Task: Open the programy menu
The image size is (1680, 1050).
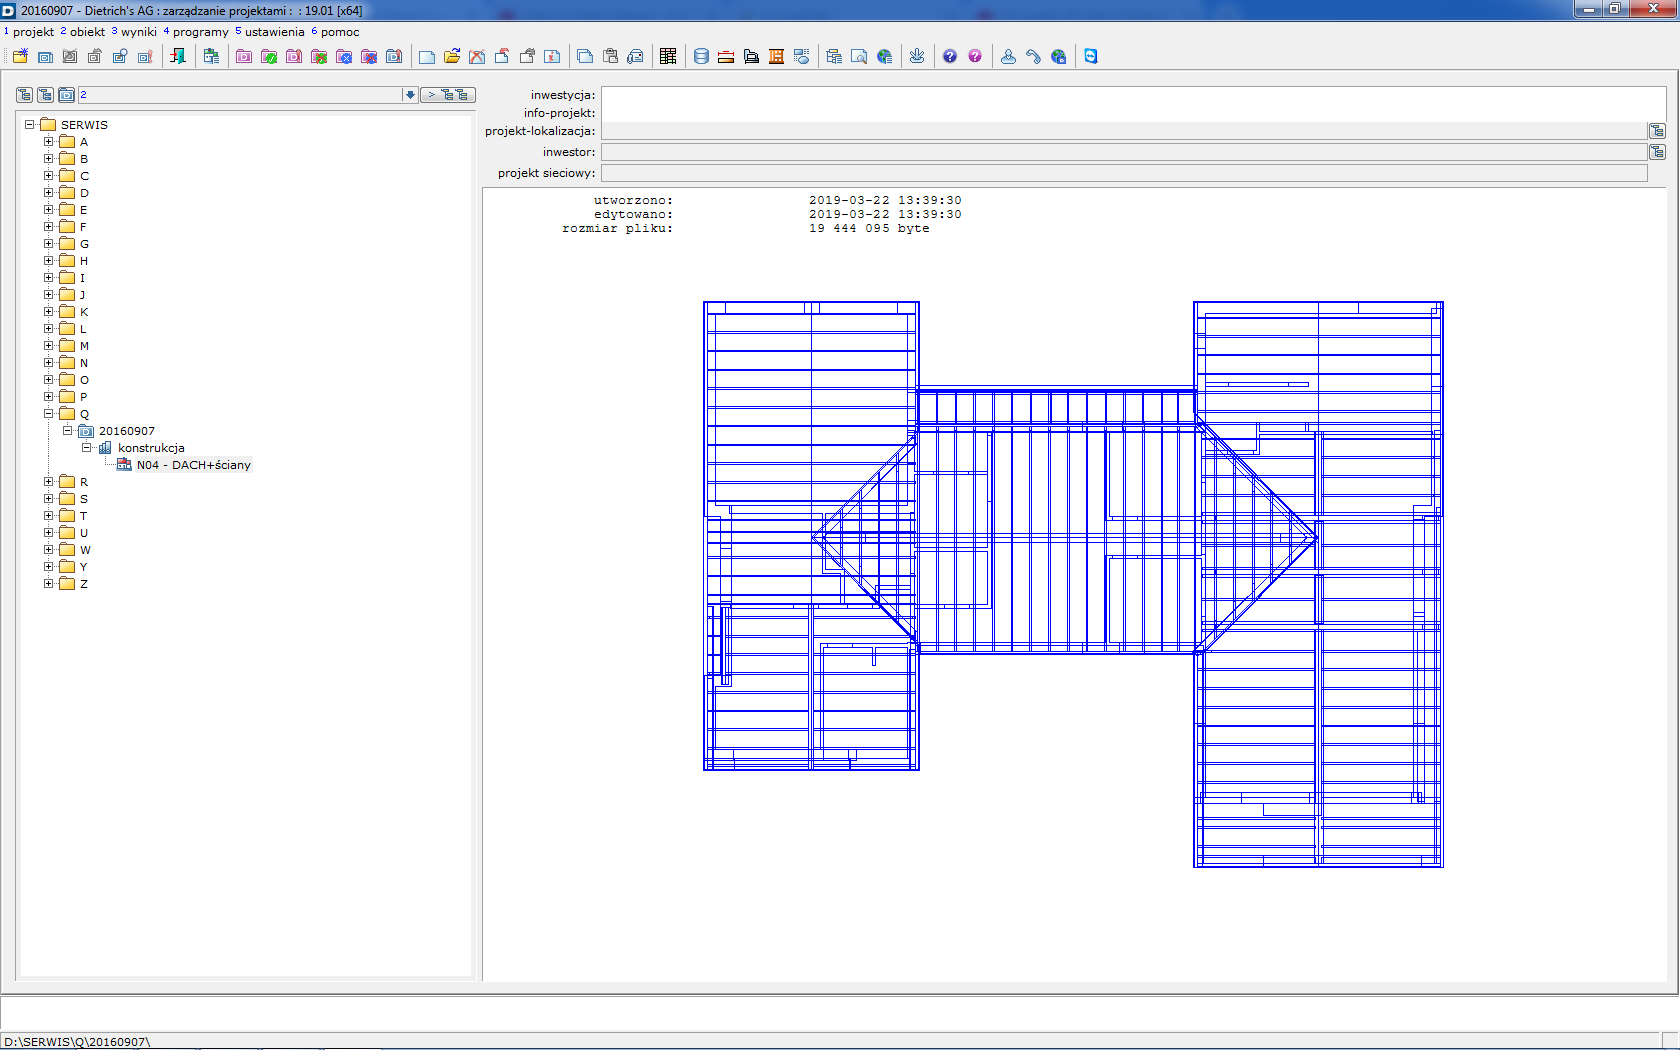Action: click(x=200, y=32)
